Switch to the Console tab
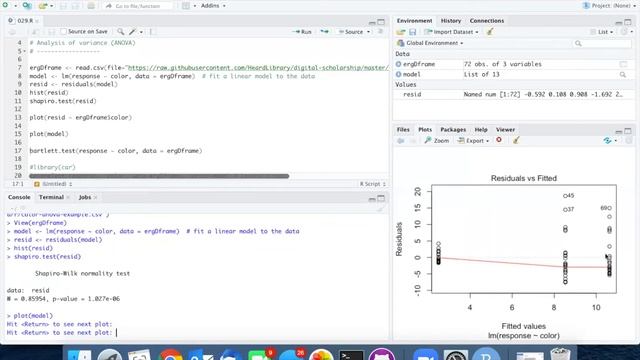640x360 pixels. point(19,197)
